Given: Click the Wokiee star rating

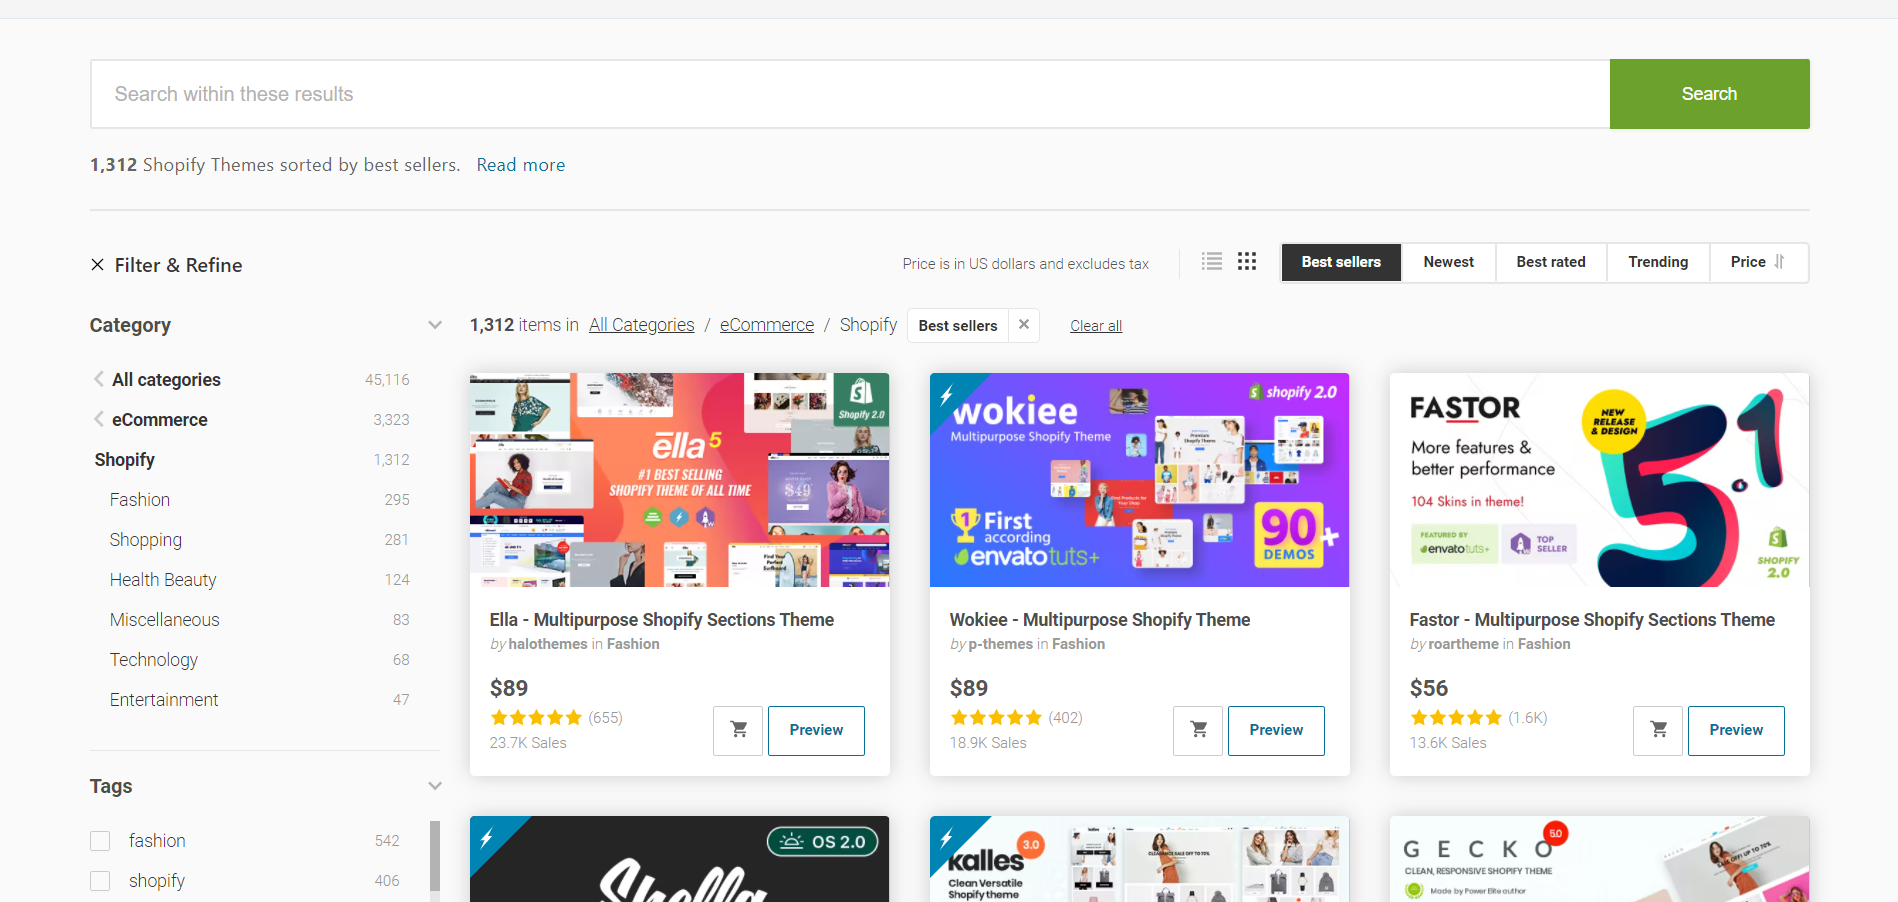Looking at the screenshot, I should tap(996, 718).
